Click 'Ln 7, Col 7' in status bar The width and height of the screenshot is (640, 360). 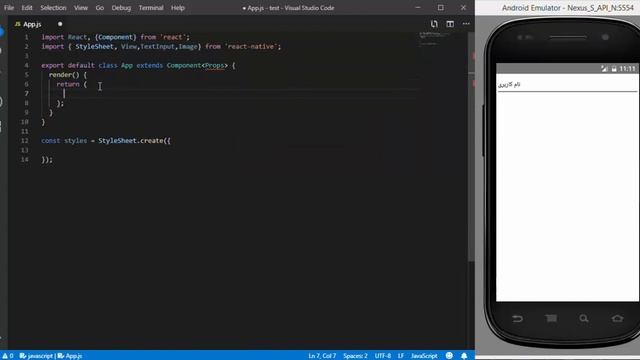click(322, 356)
